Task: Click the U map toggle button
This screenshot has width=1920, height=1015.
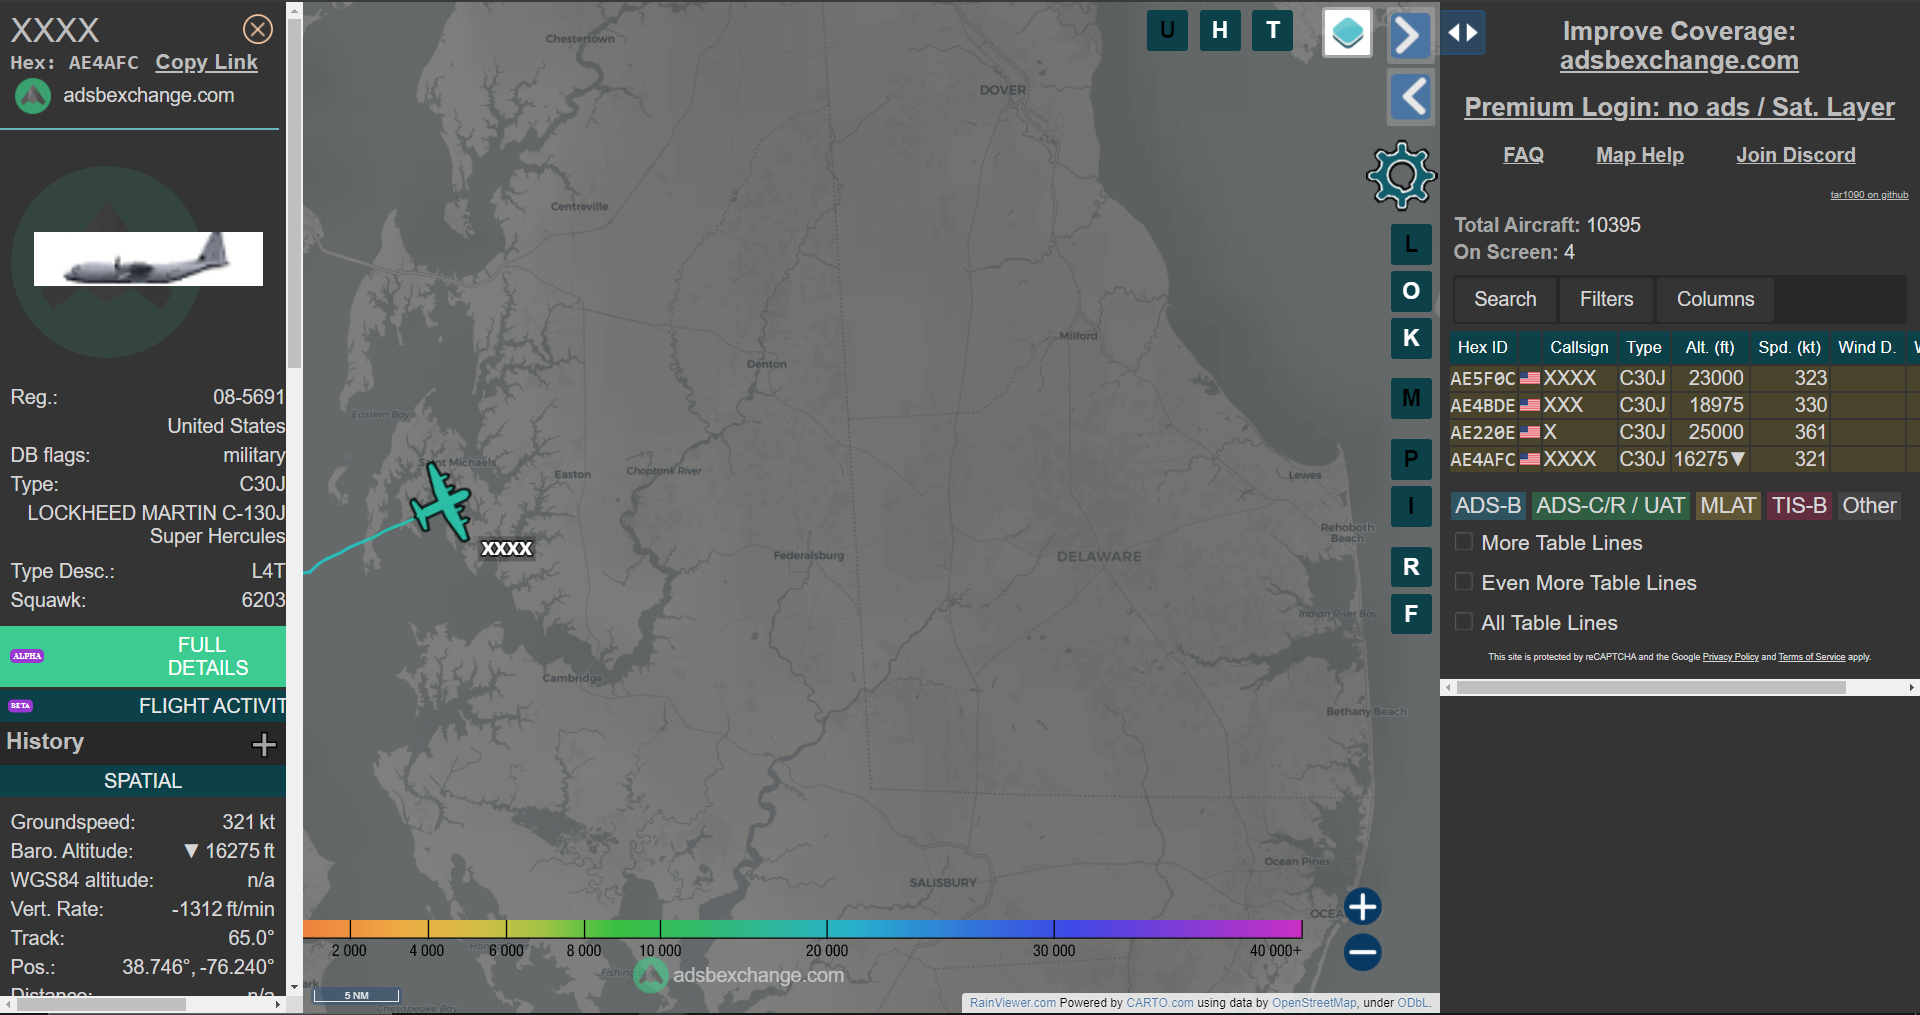Action: pyautogui.click(x=1167, y=30)
